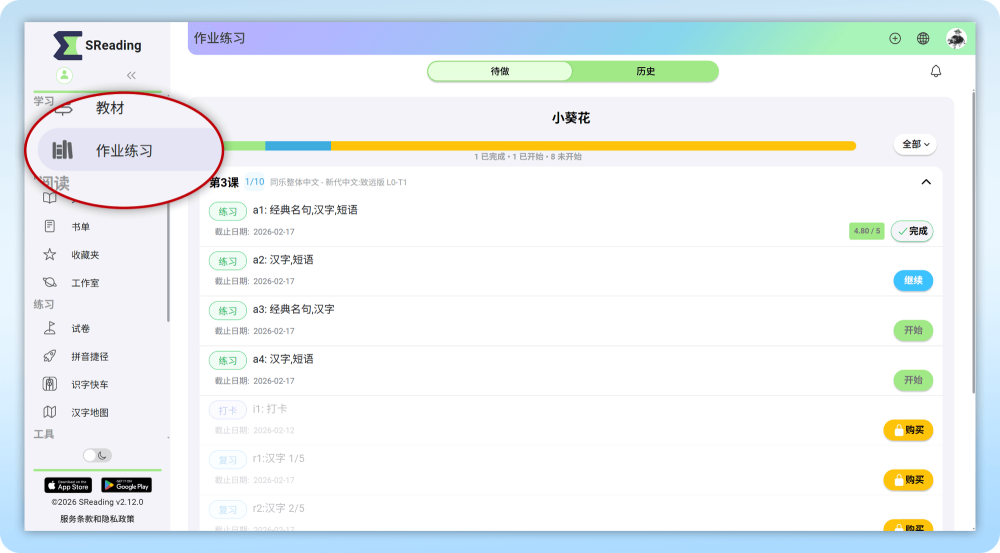The height and width of the screenshot is (553, 1000).
Task: Open the user avatar in header
Action: pyautogui.click(x=956, y=39)
